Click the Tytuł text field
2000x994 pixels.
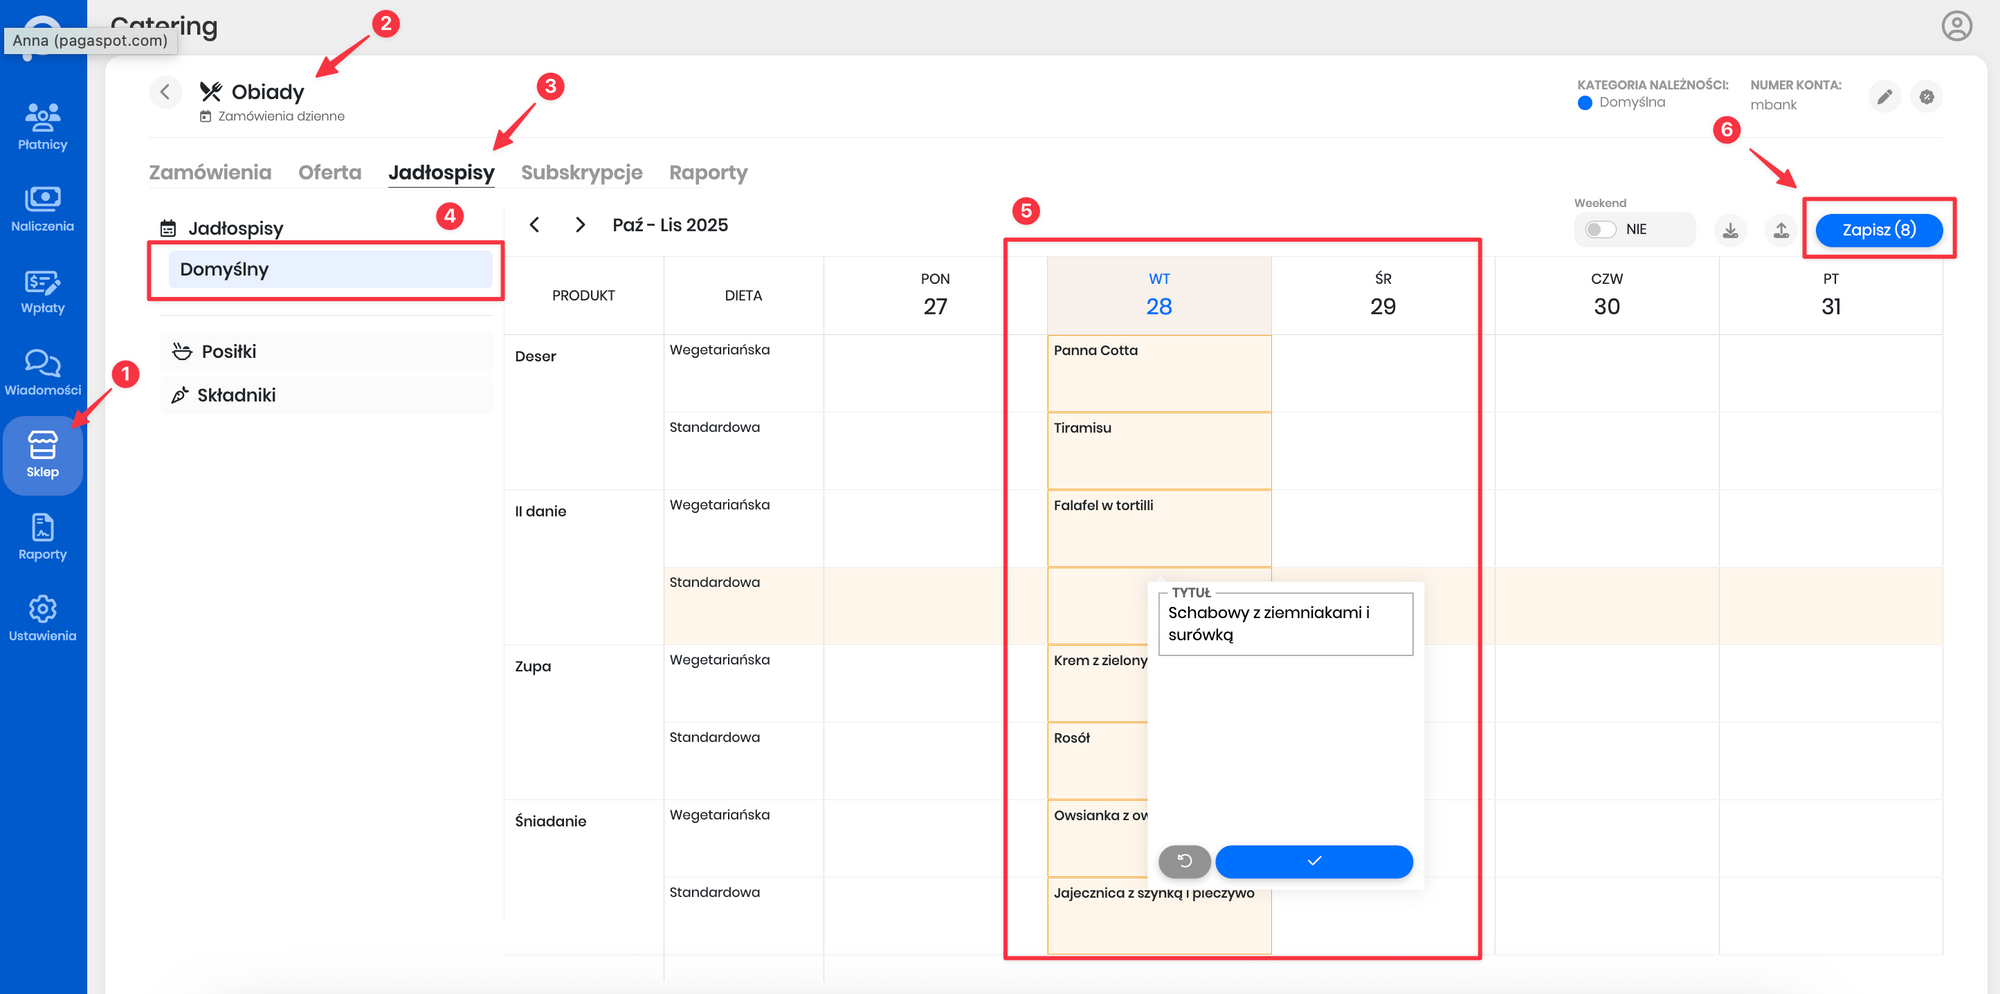click(x=1285, y=624)
